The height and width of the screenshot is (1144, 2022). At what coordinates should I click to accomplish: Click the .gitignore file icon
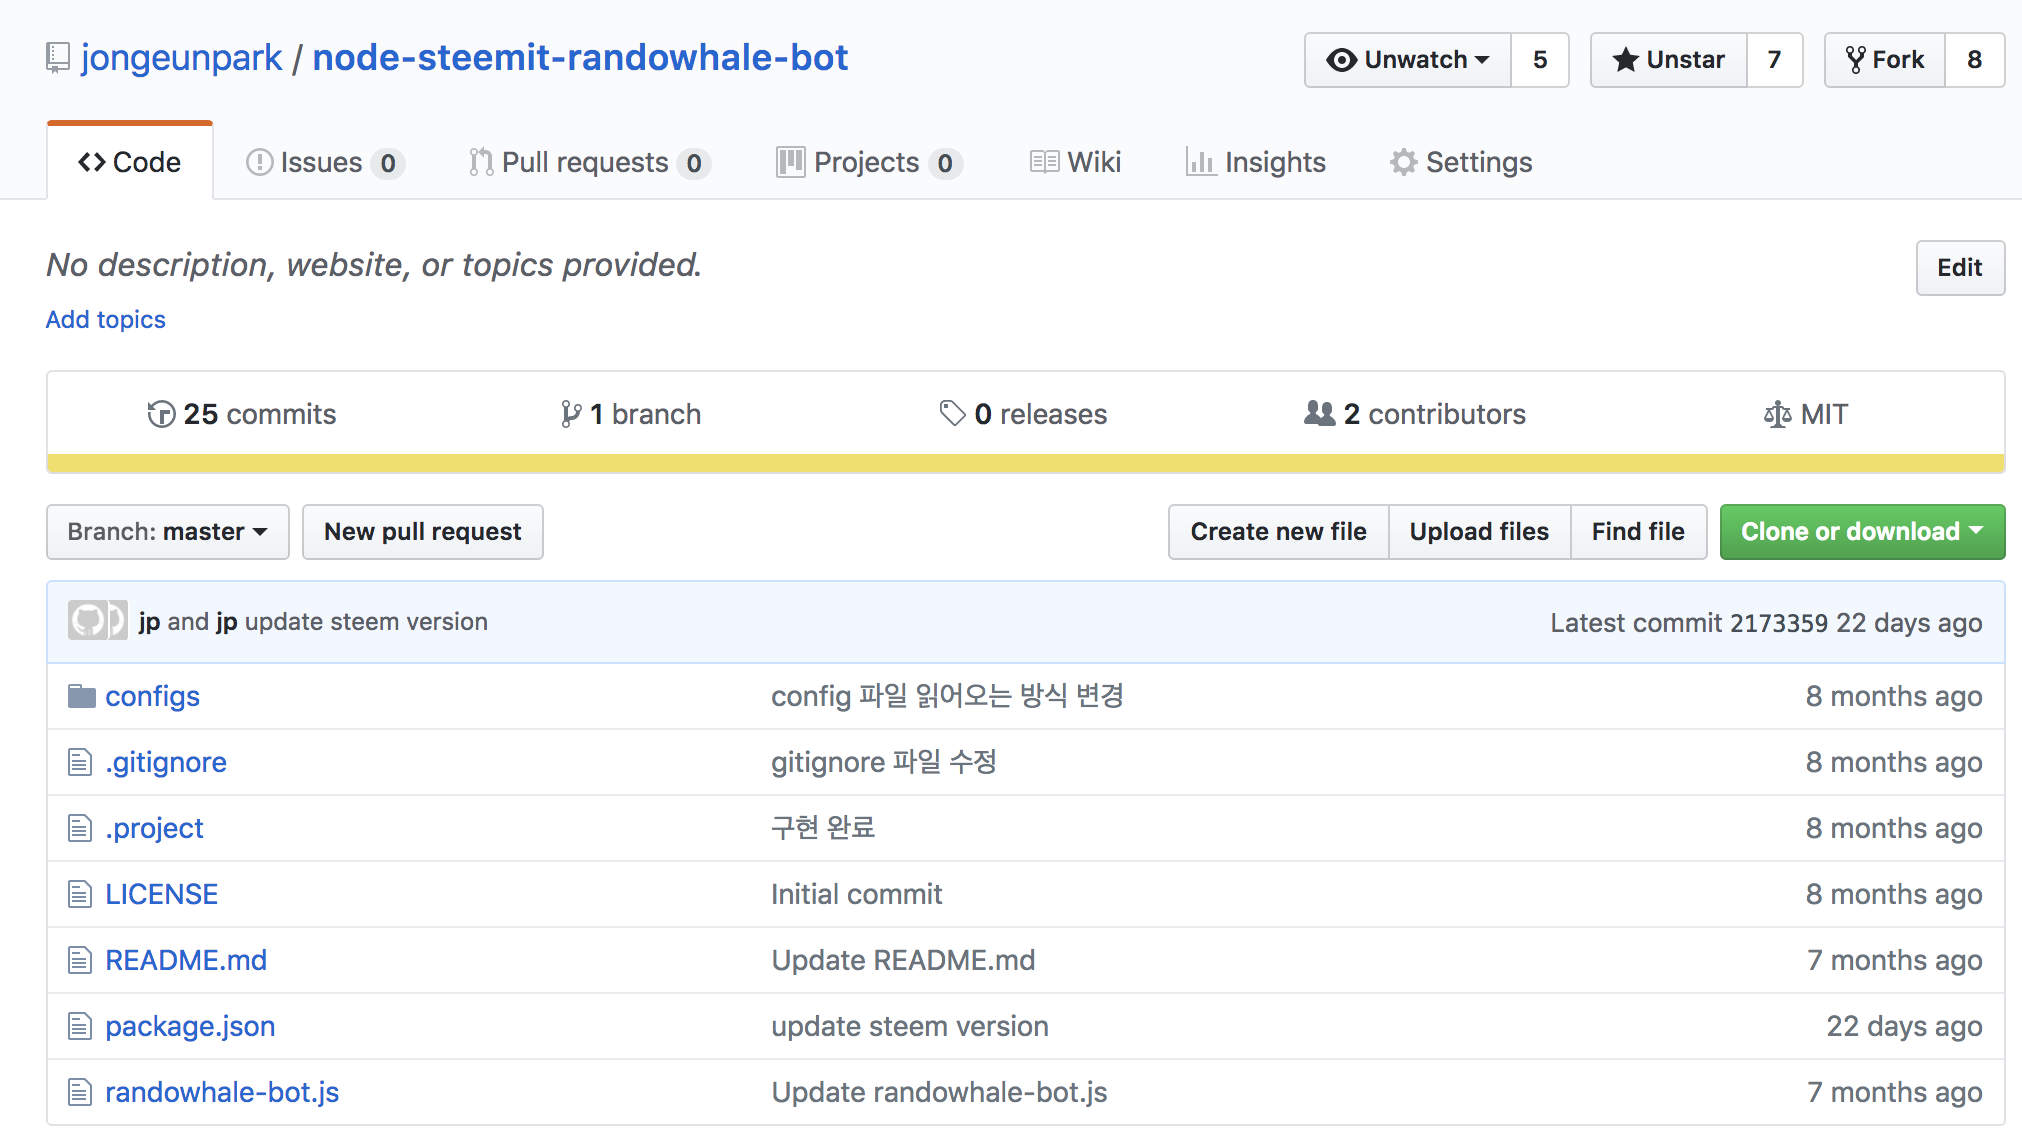click(x=80, y=762)
